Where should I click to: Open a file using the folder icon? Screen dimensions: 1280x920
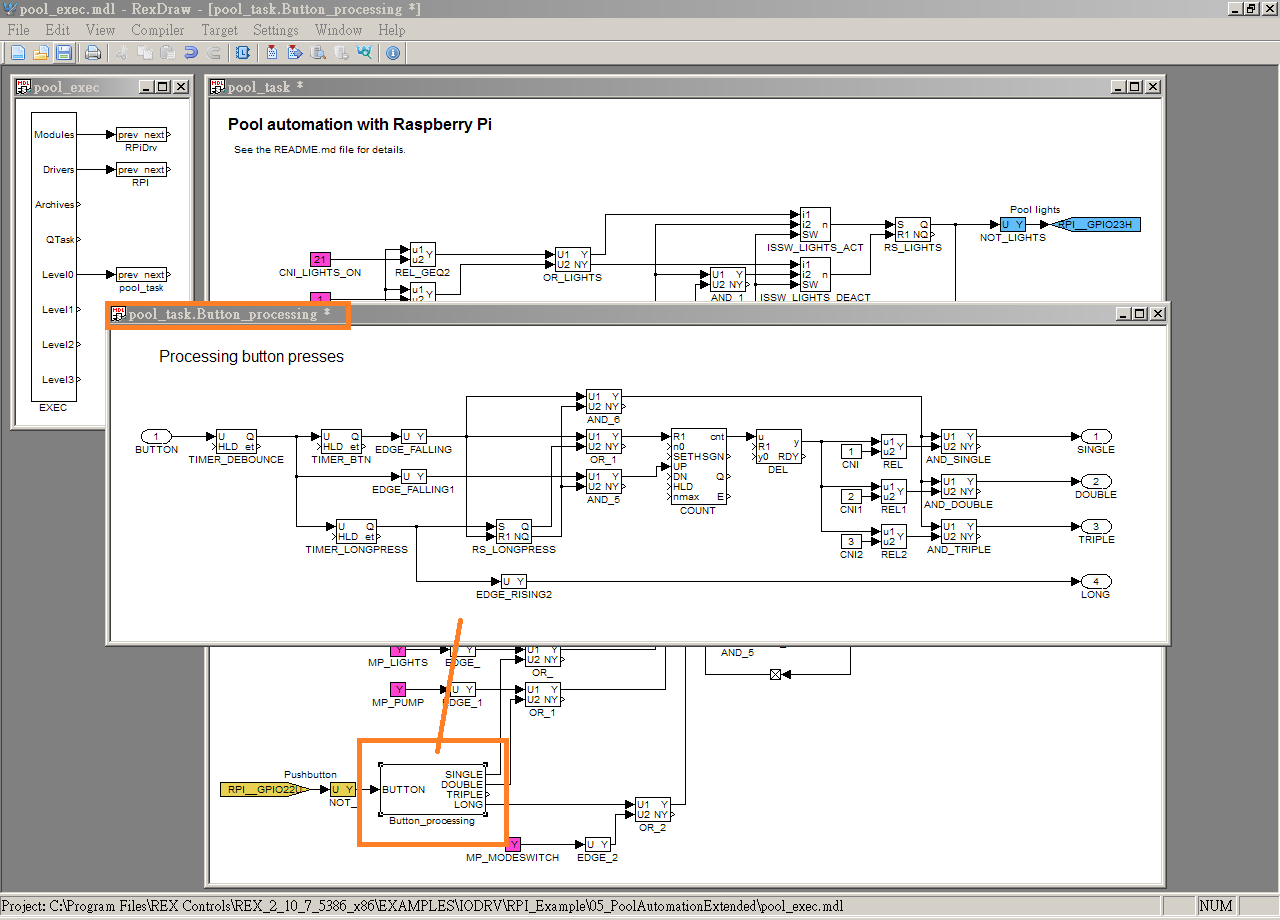[41, 52]
